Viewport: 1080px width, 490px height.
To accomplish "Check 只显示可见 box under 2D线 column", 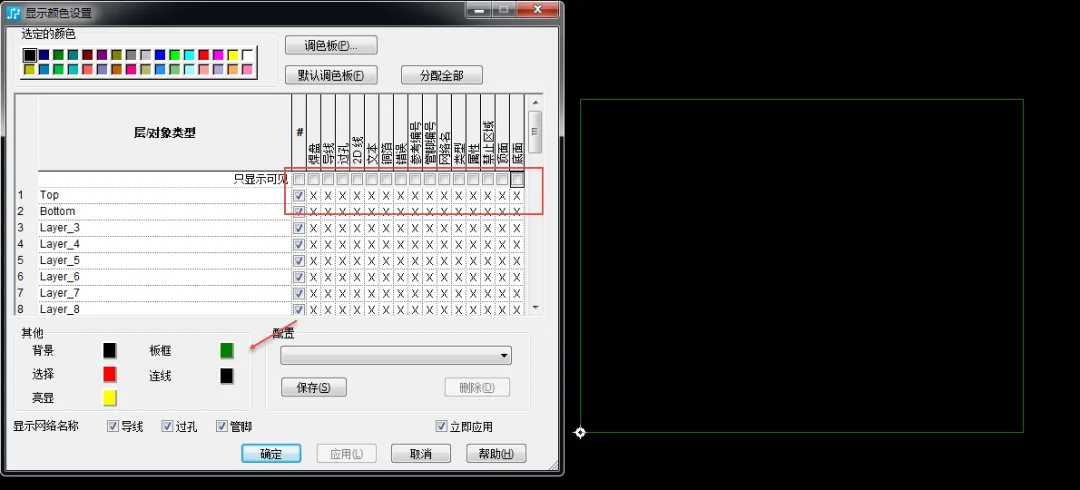I will [357, 179].
